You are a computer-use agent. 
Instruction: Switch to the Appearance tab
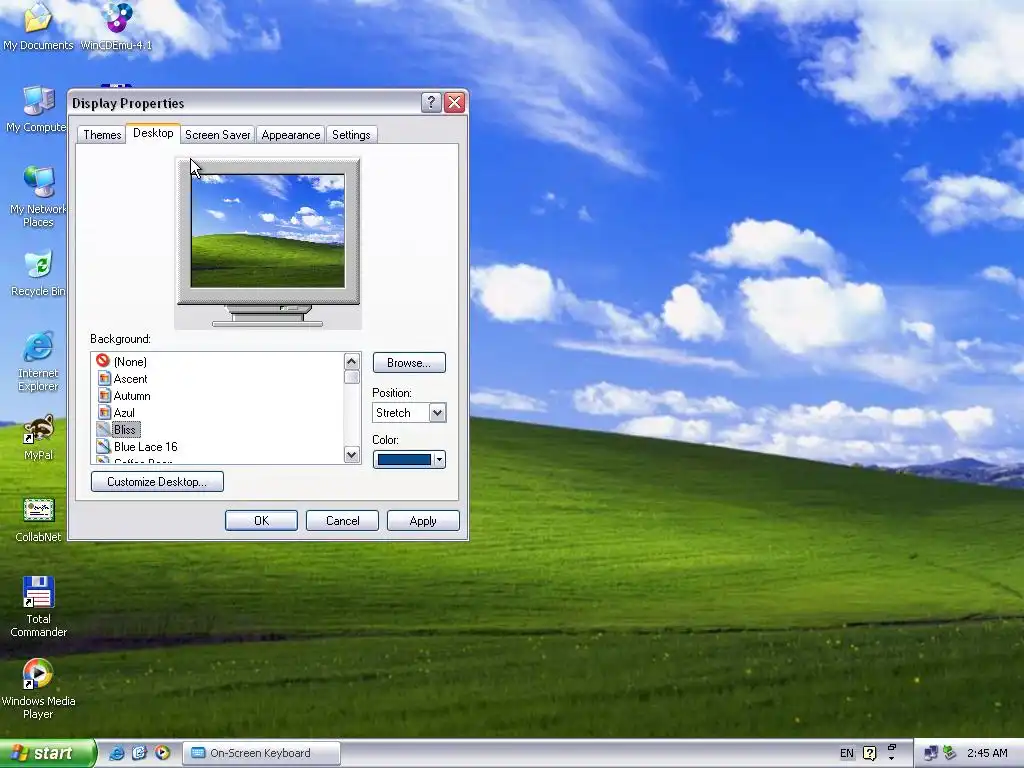pos(291,135)
